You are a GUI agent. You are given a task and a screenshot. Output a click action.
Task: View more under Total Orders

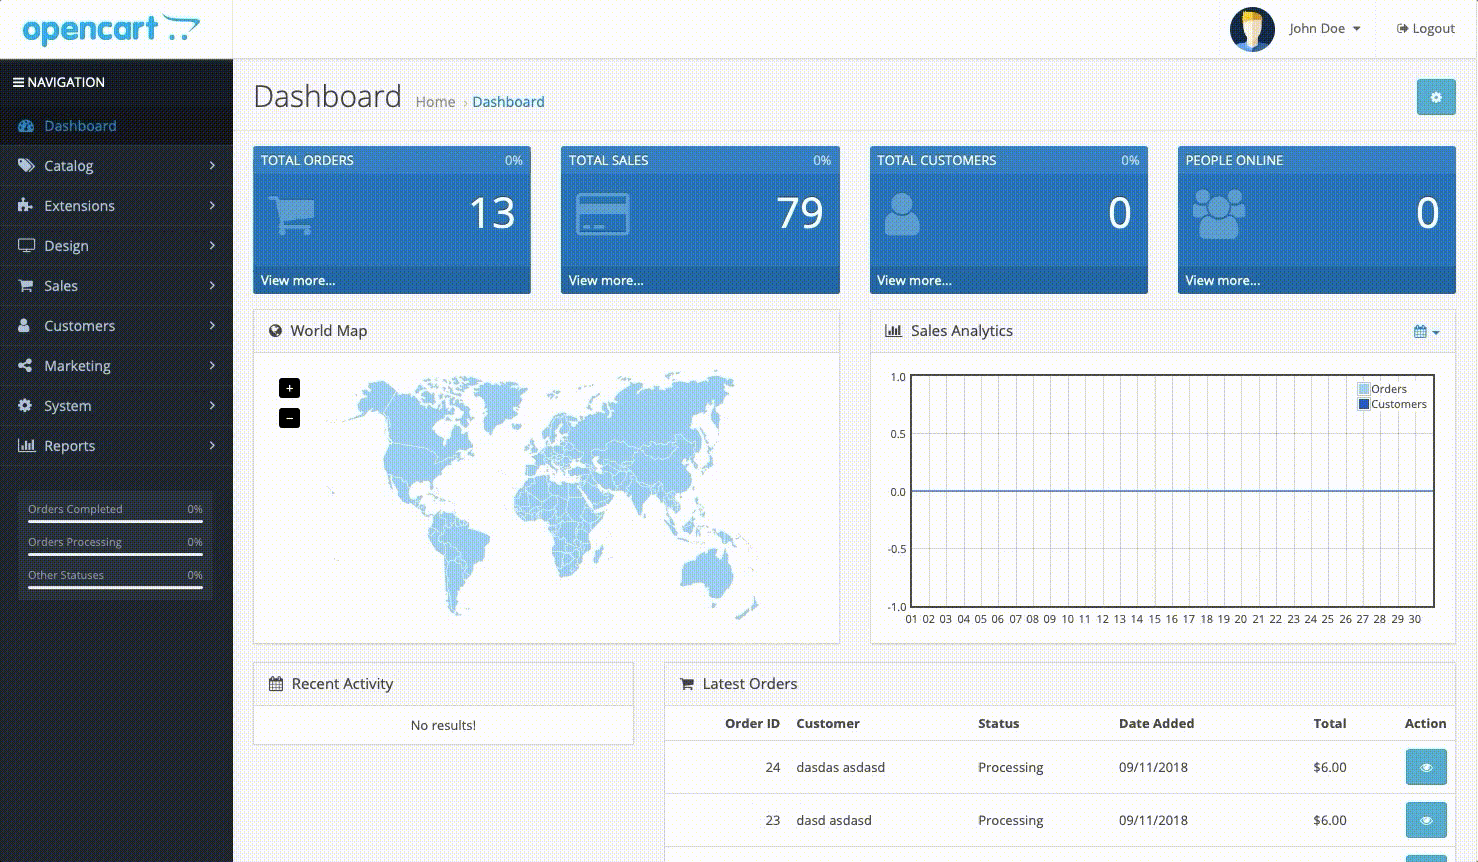point(298,281)
